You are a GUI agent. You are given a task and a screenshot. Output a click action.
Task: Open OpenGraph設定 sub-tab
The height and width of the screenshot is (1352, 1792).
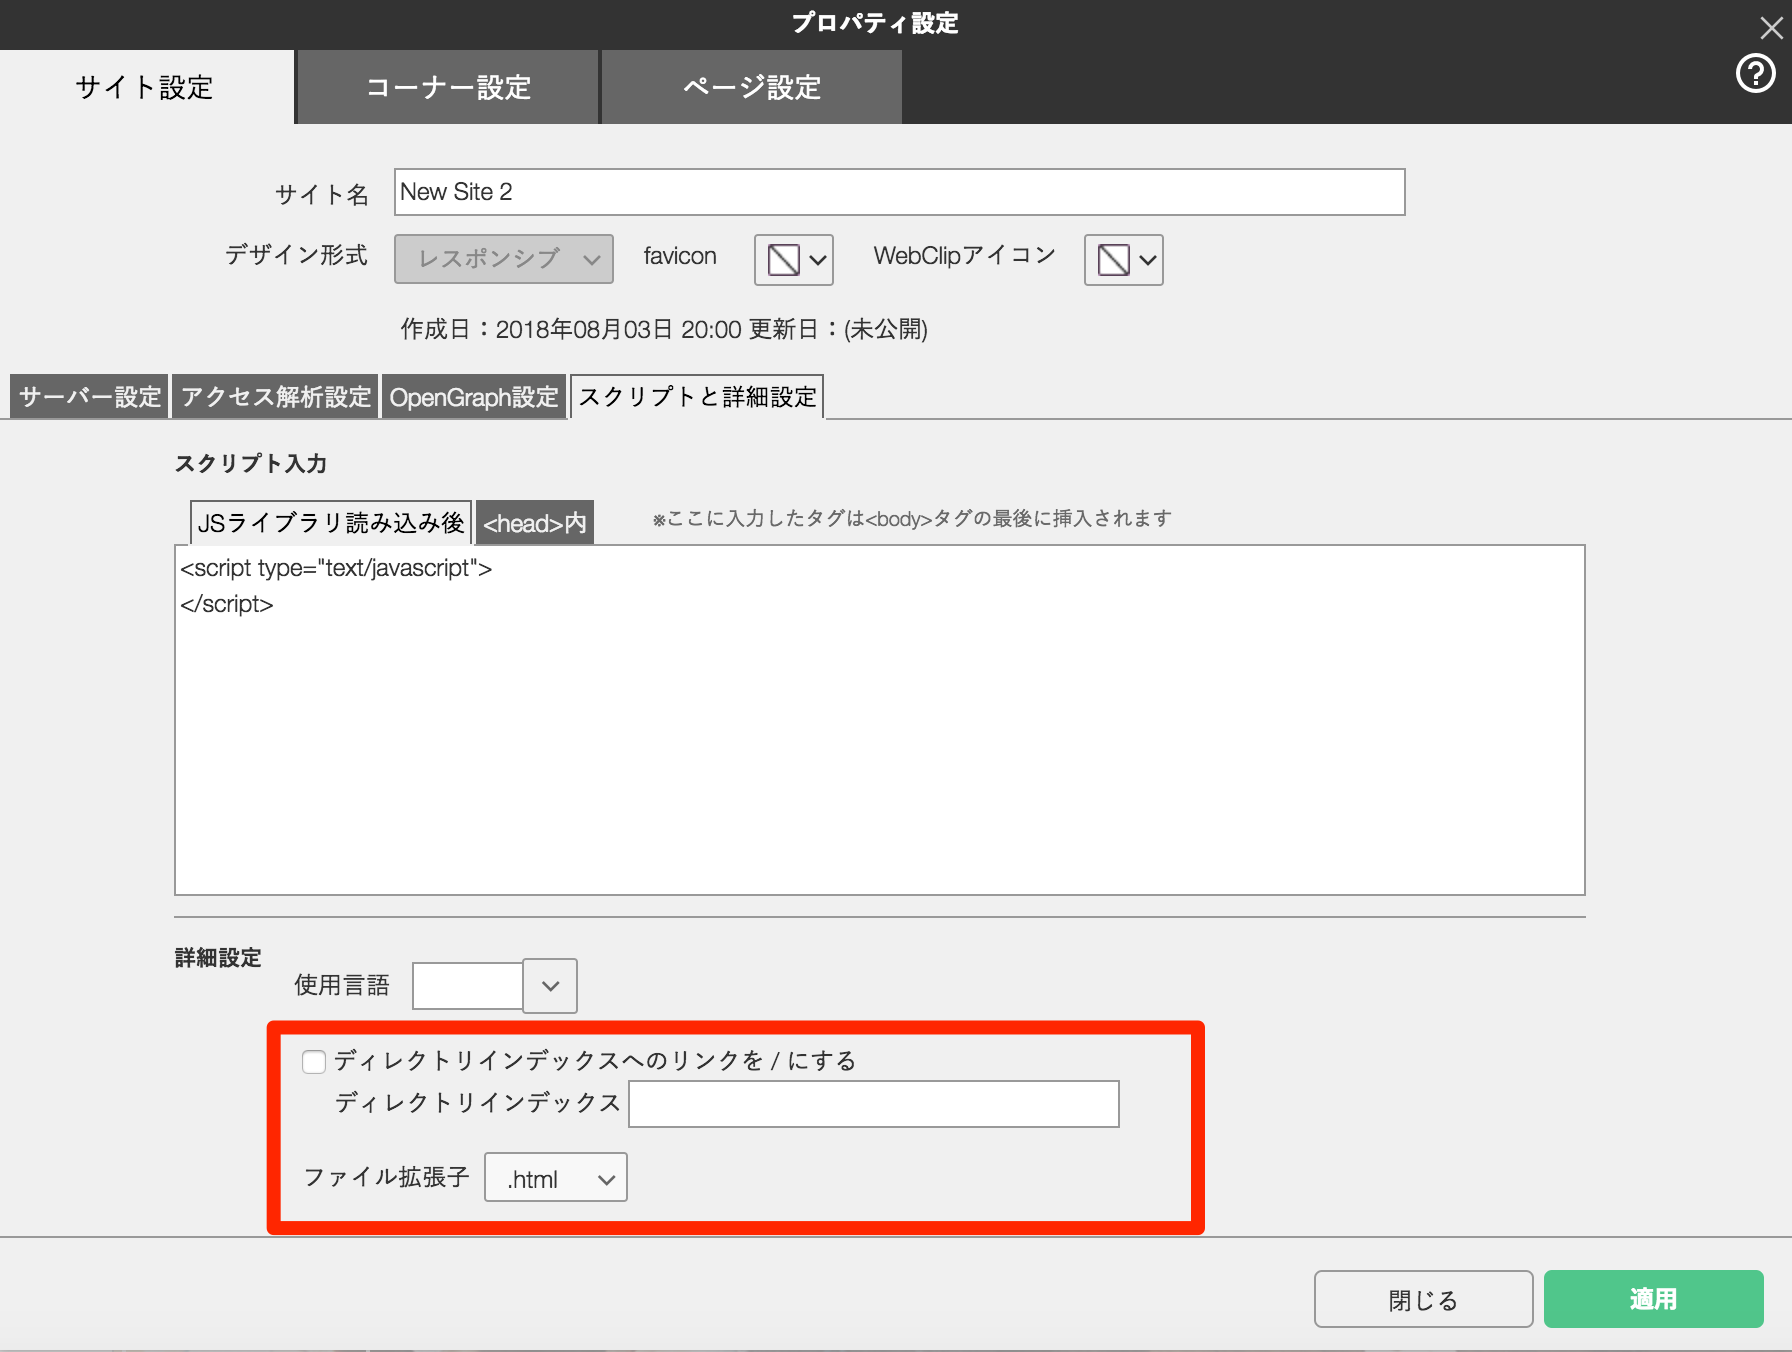pyautogui.click(x=473, y=397)
